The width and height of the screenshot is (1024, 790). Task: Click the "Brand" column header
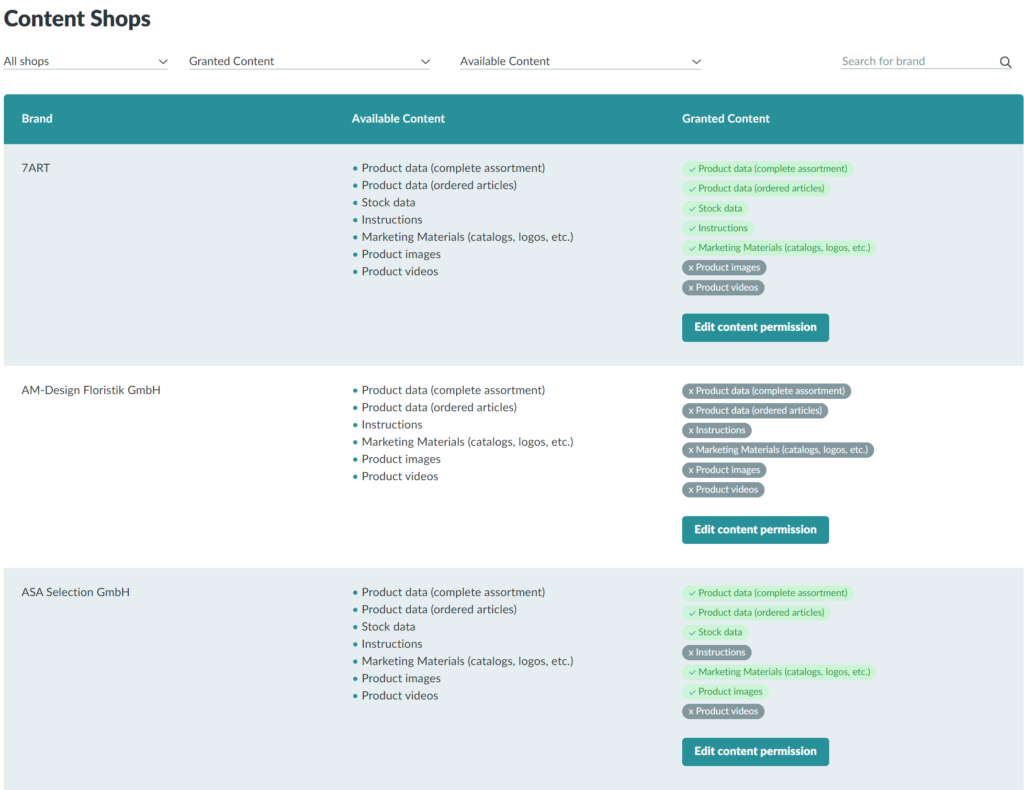pos(36,118)
